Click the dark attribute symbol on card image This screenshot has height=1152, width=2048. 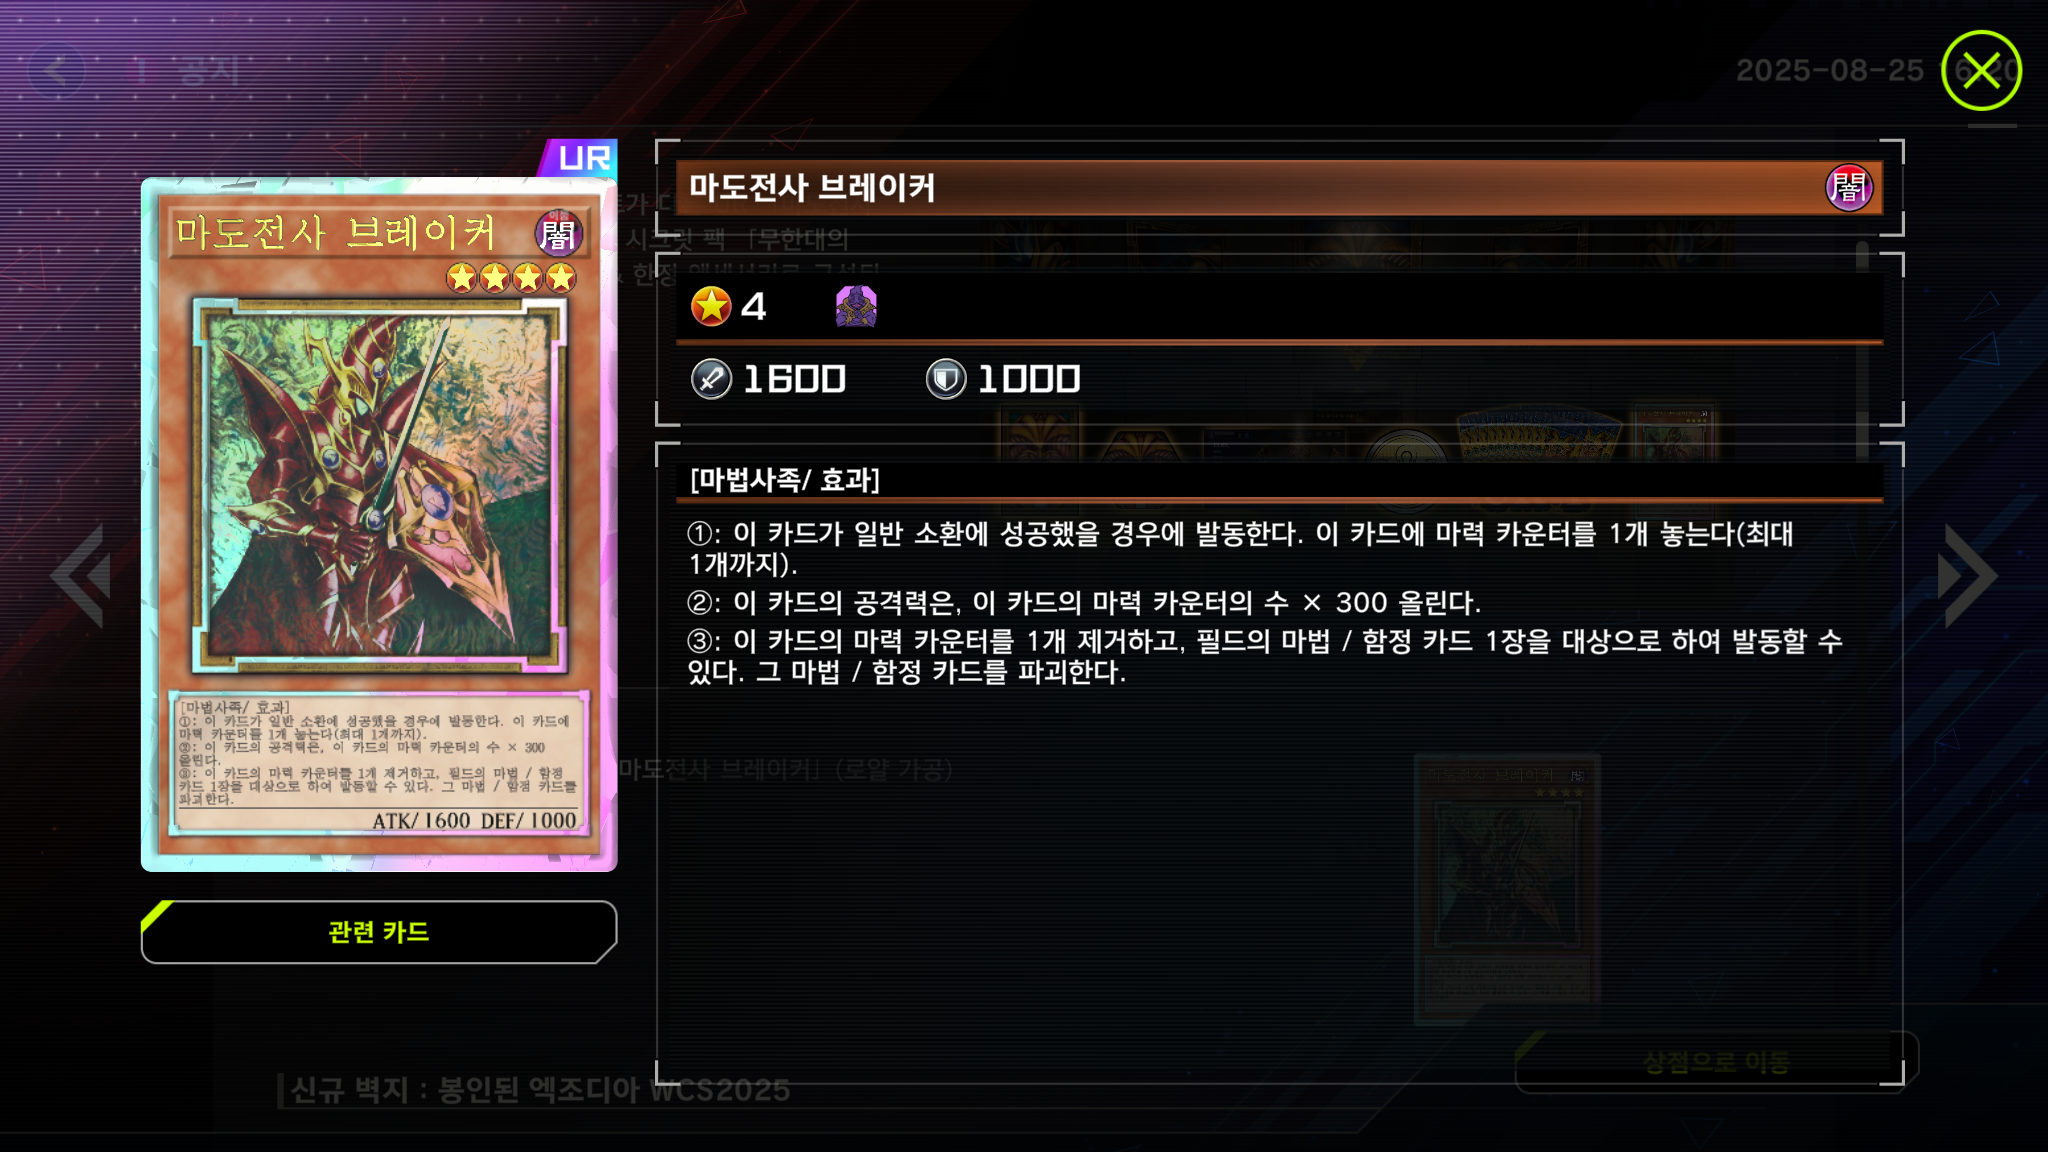point(558,233)
